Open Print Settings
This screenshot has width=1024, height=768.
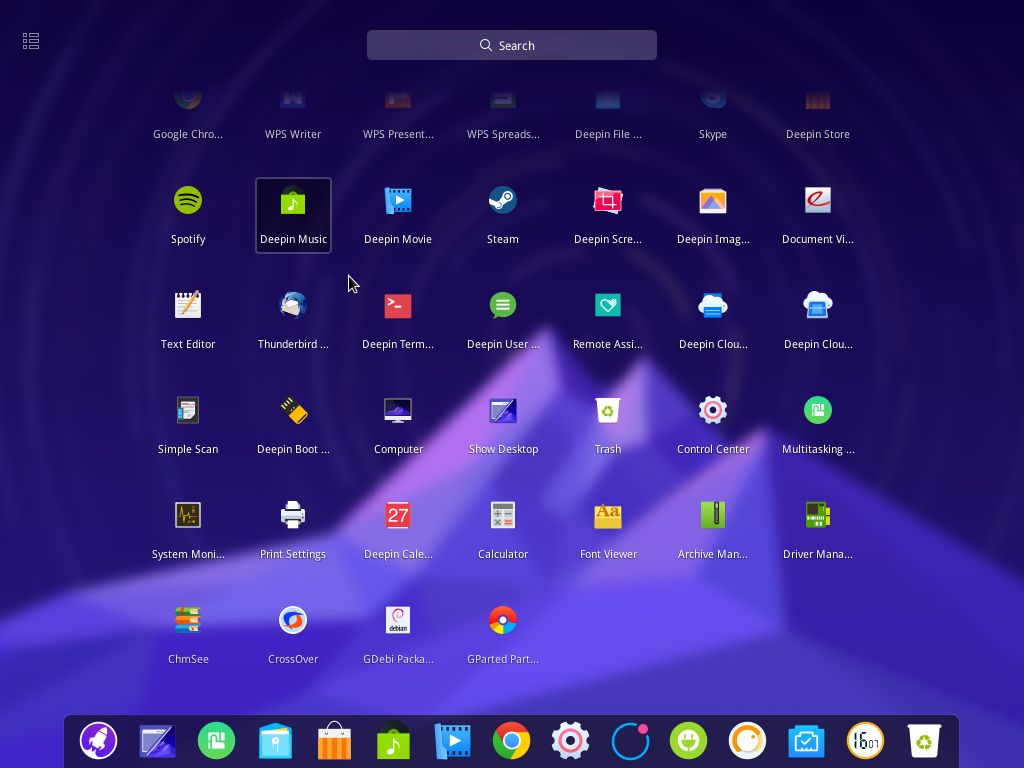293,515
